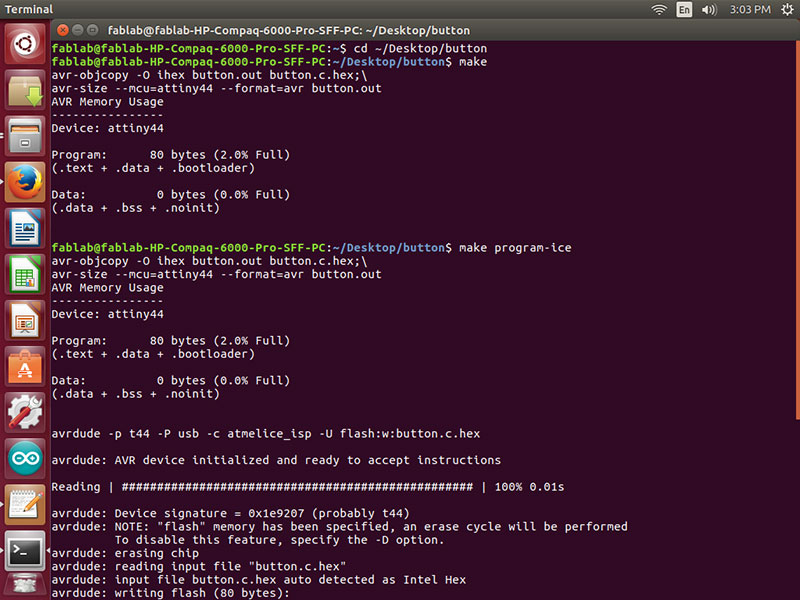Click the terminal scrollbar on right edge
This screenshot has width=800, height=600.
797,230
